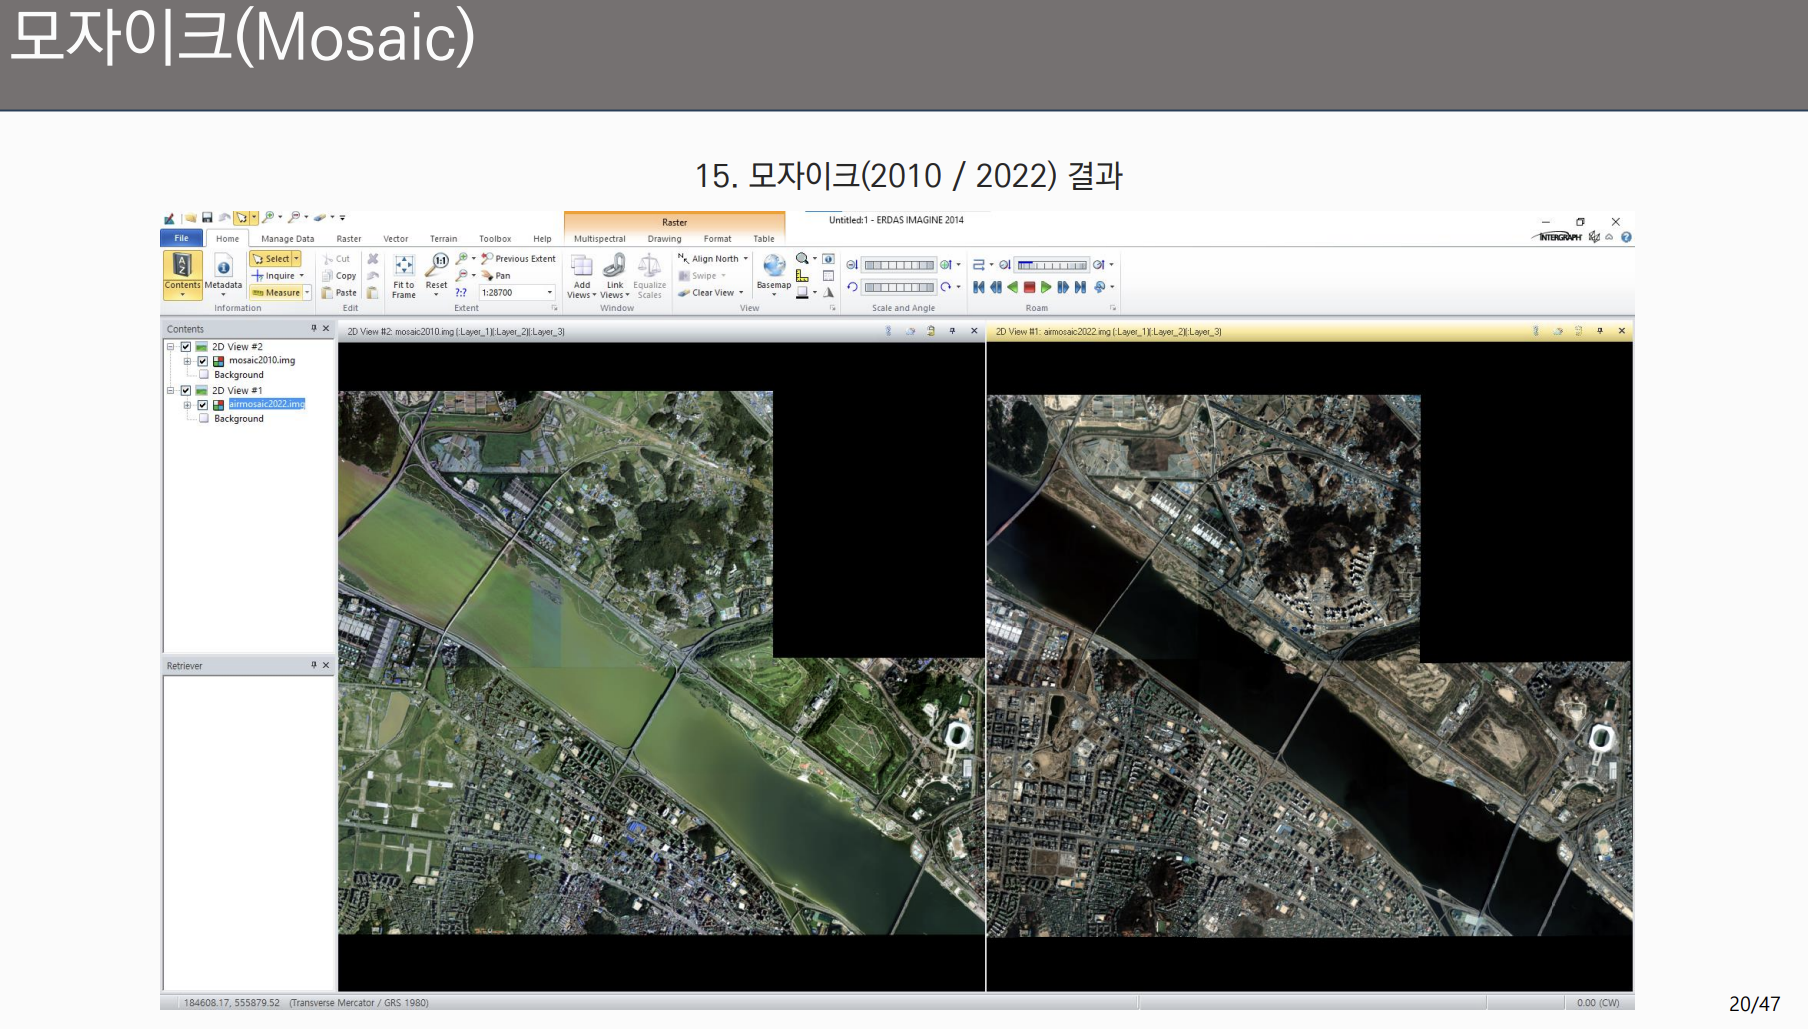Click the Inquire cursor button
The image size is (1808, 1029).
pos(274,276)
